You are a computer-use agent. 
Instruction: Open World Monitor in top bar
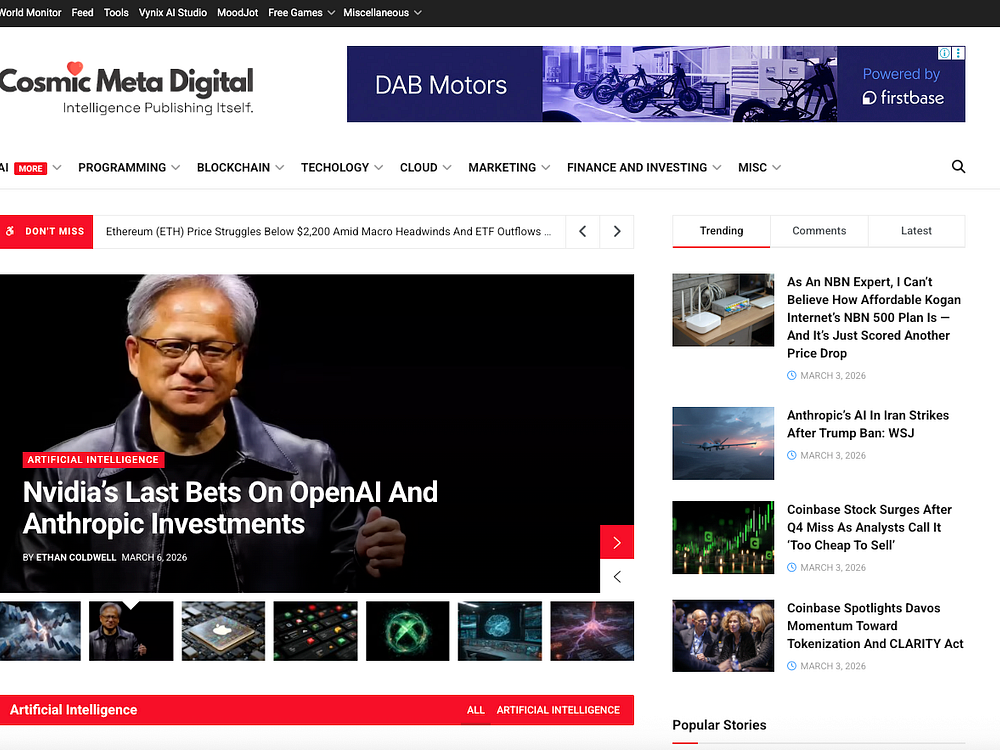31,13
